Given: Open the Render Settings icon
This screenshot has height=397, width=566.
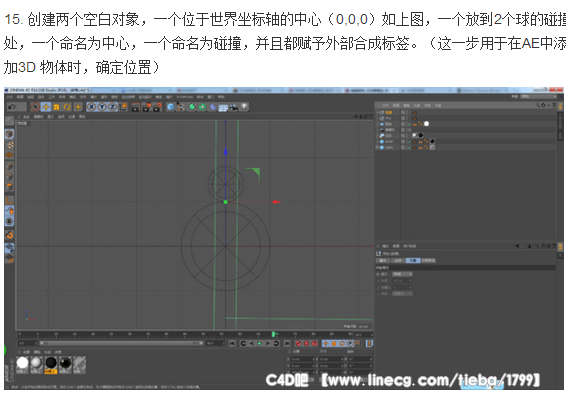Looking at the screenshot, I should (157, 107).
